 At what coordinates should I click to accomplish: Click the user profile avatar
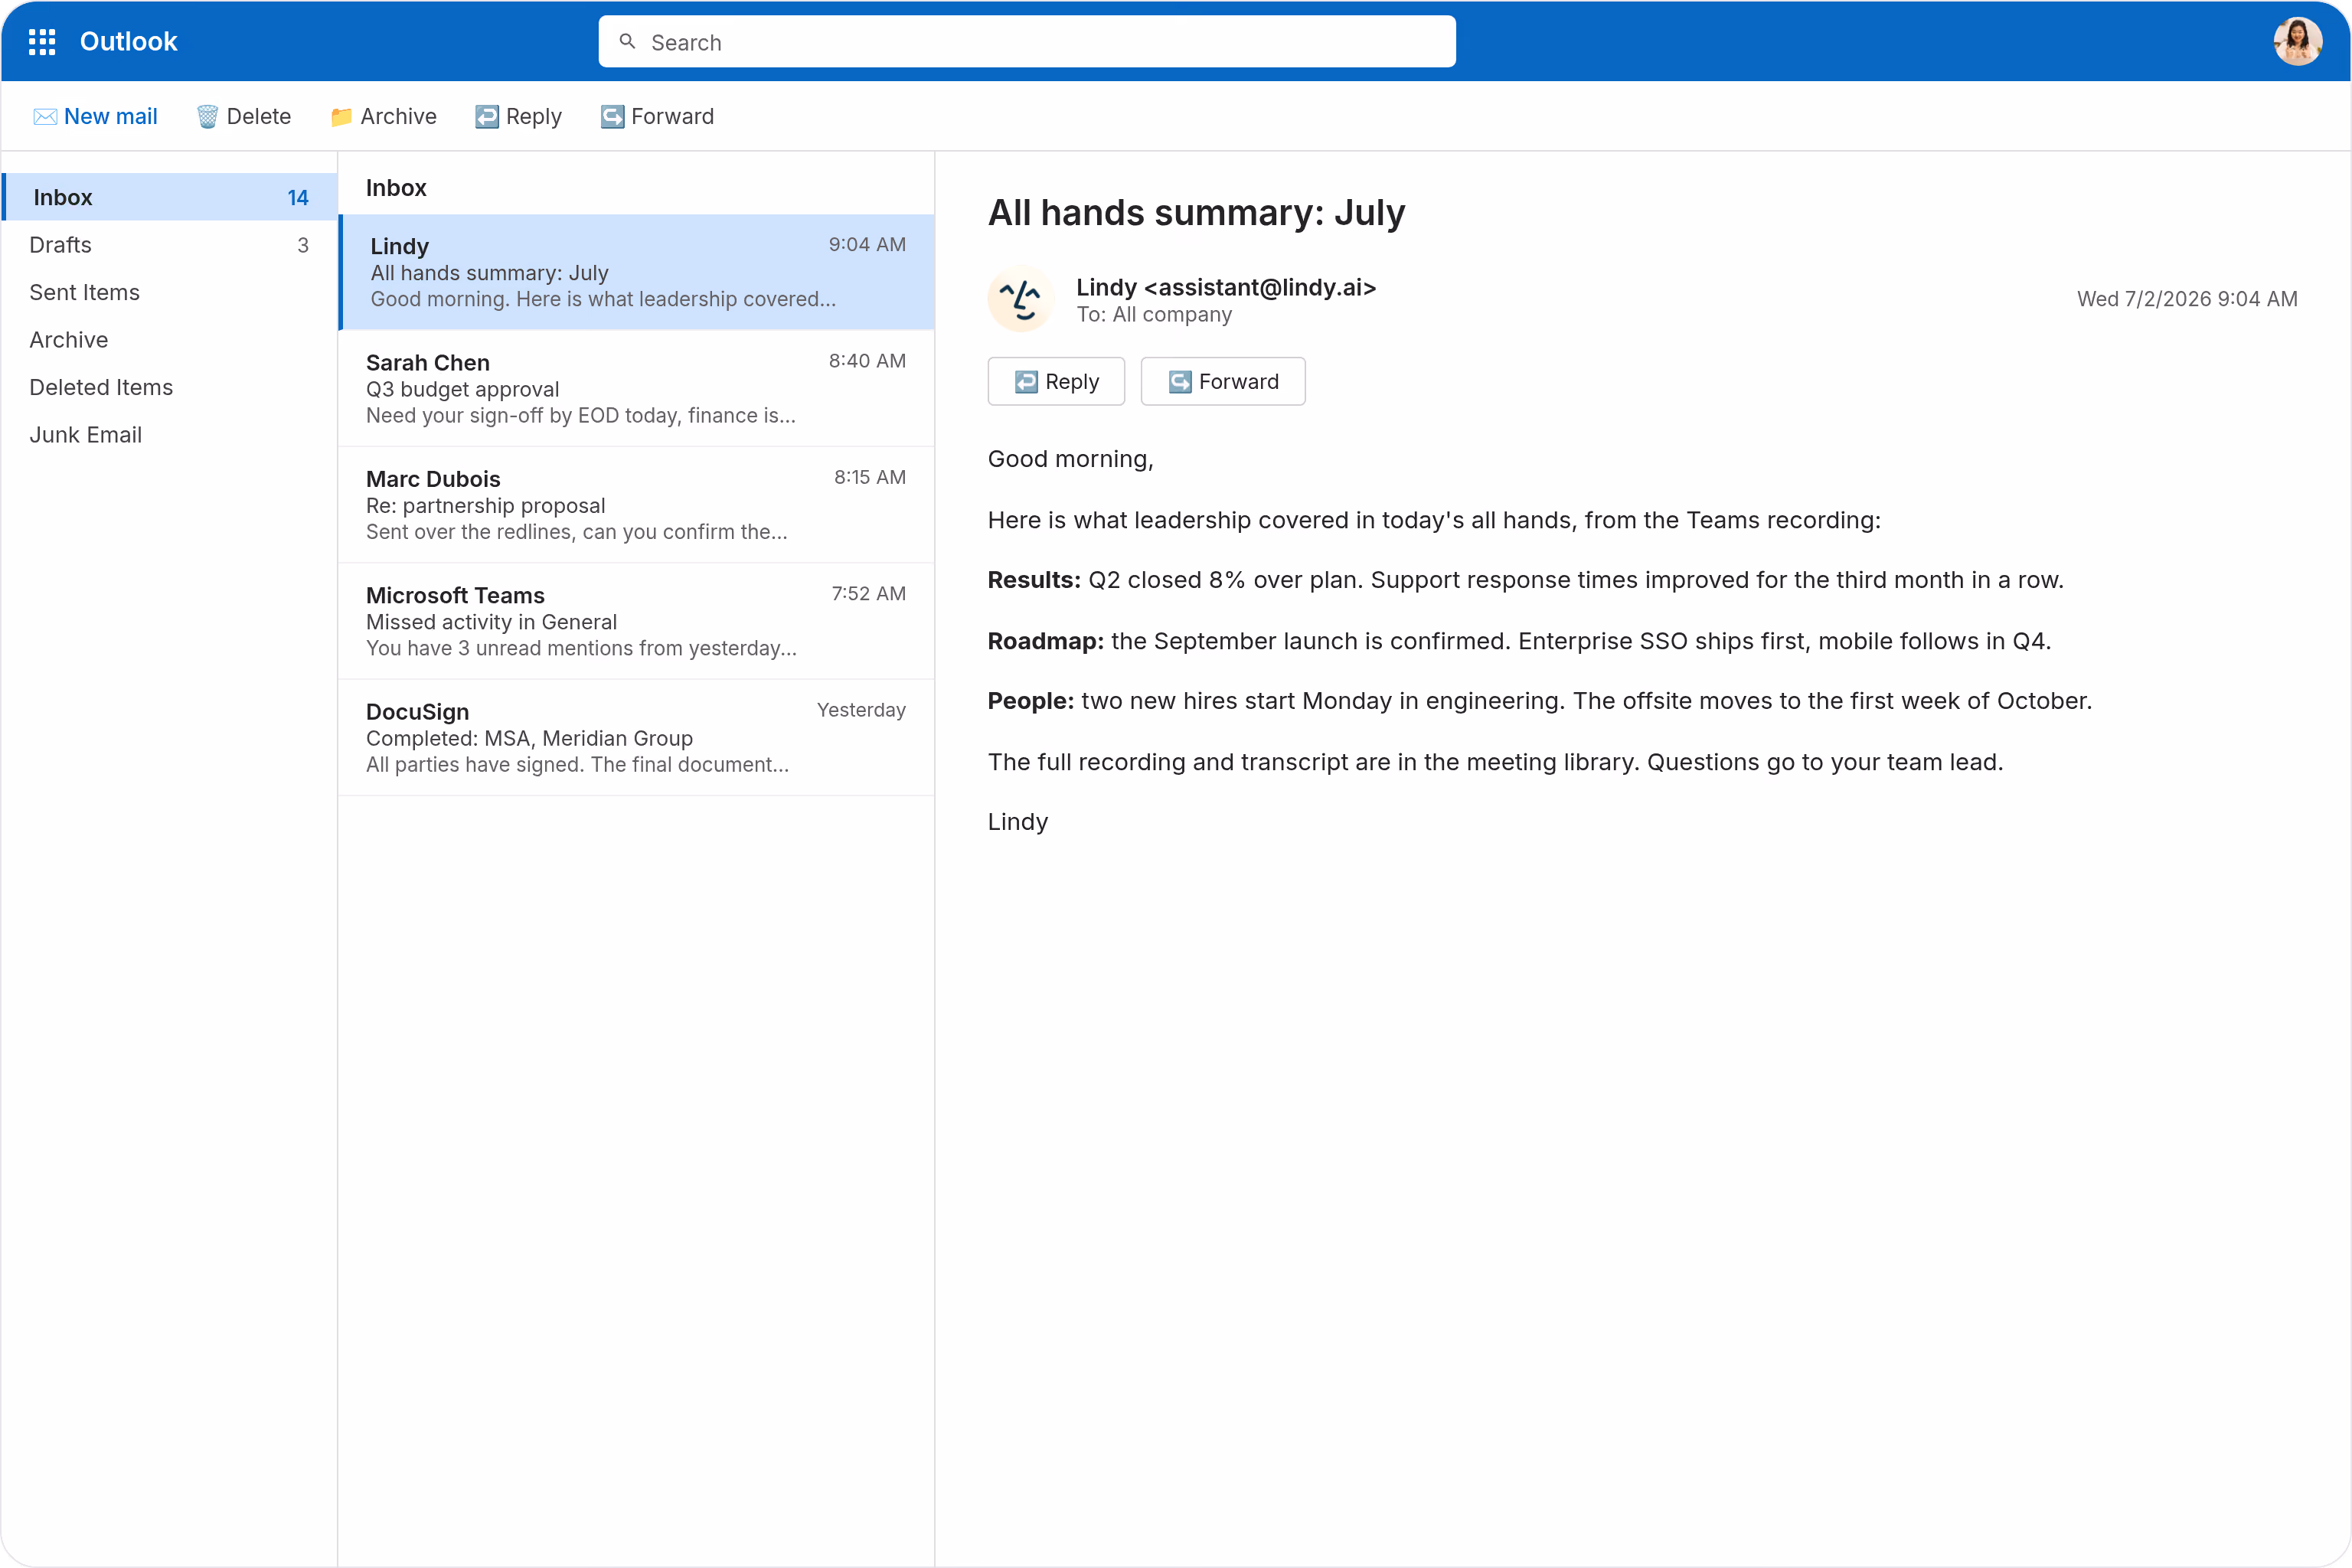[x=2297, y=41]
